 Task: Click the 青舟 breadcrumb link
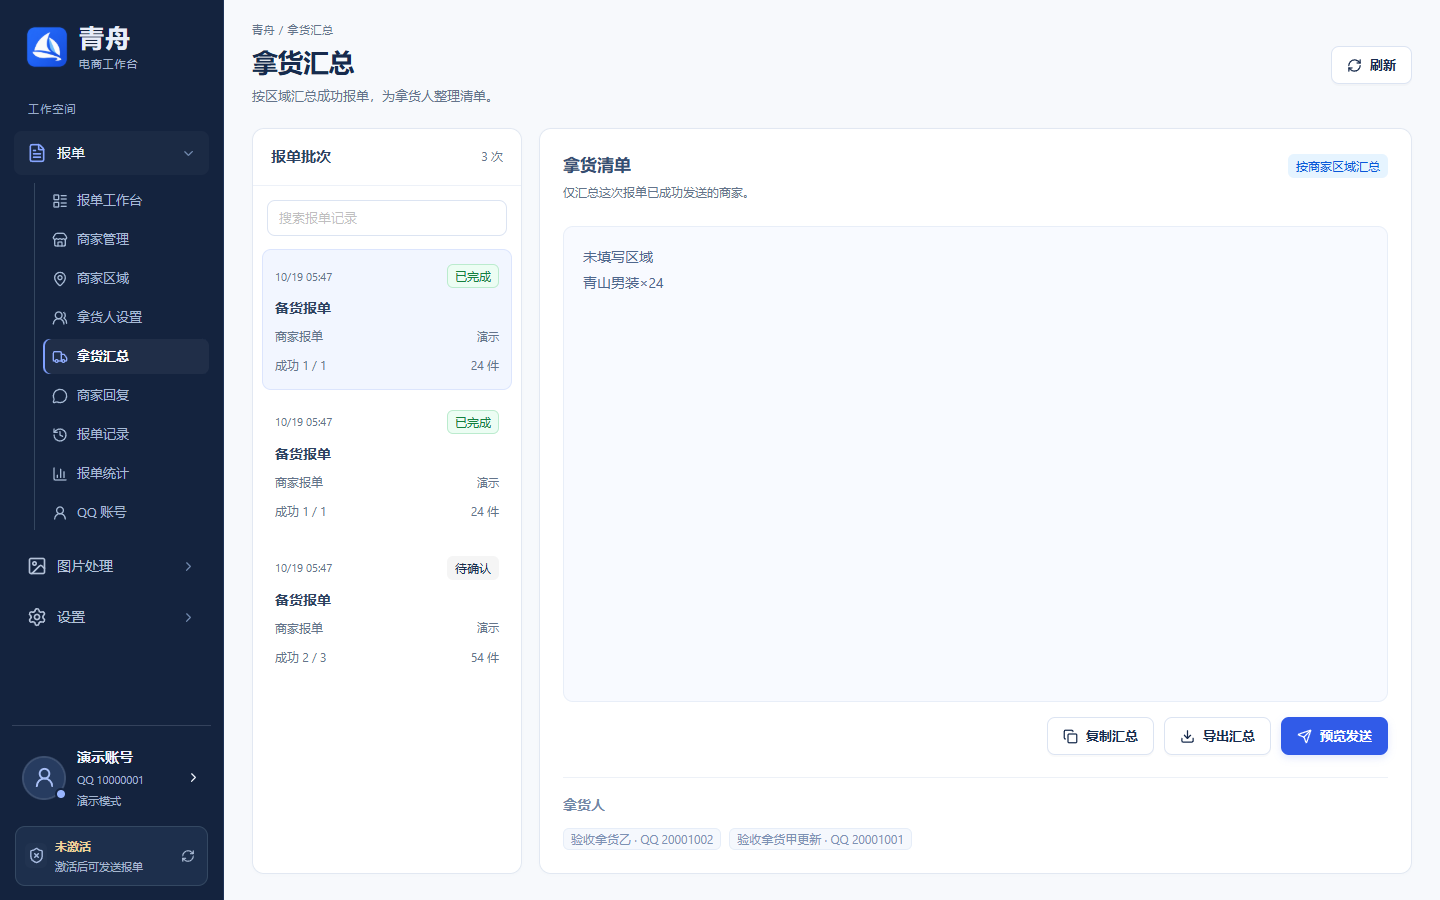pyautogui.click(x=263, y=30)
